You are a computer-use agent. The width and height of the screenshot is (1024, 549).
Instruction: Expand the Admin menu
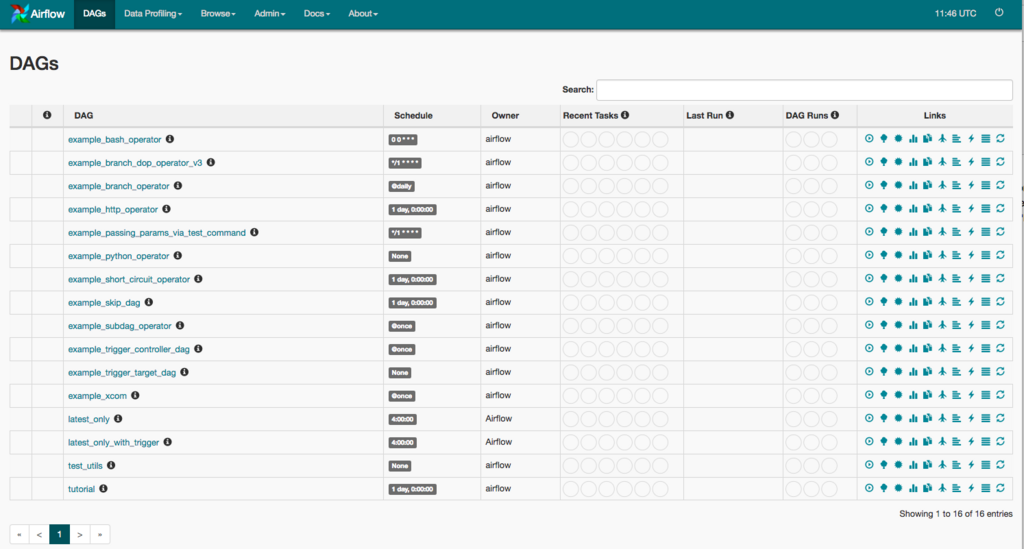[269, 14]
